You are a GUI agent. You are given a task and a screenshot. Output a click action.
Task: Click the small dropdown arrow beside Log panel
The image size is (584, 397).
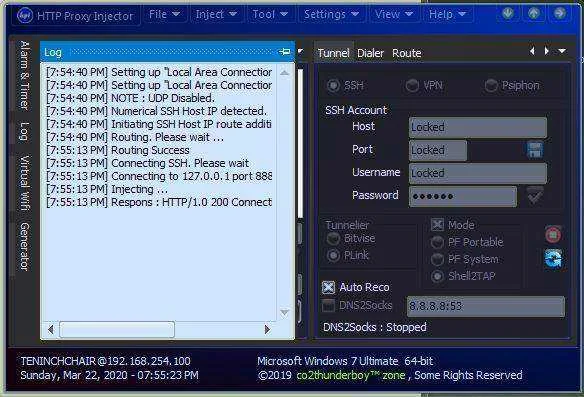[x=300, y=51]
